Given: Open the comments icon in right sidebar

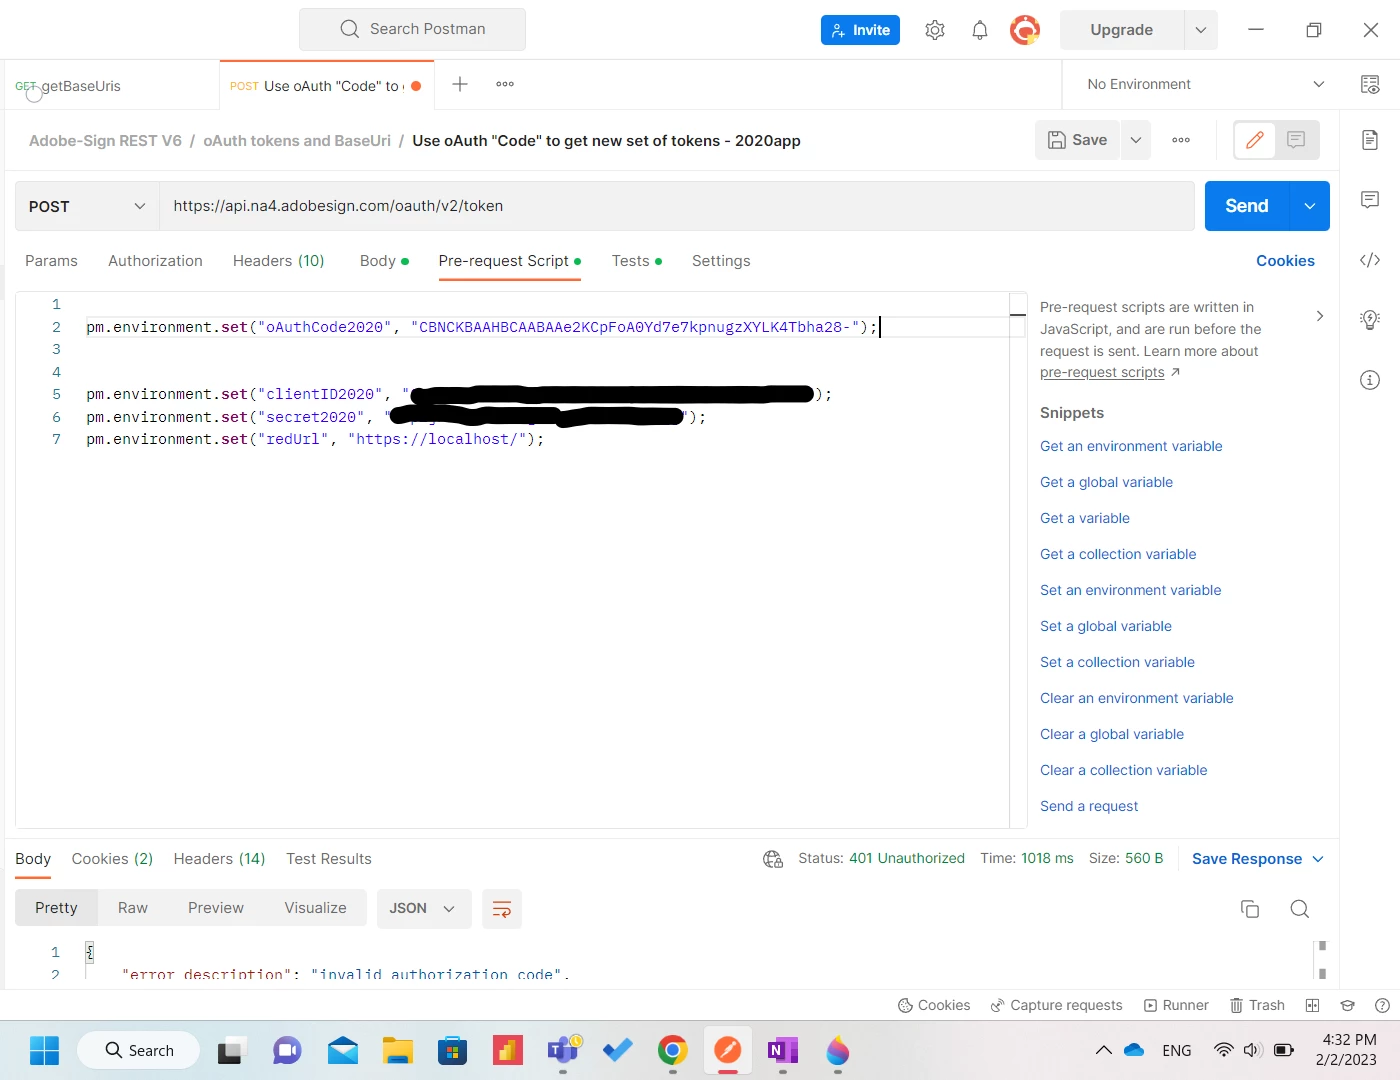Looking at the screenshot, I should click(x=1370, y=200).
